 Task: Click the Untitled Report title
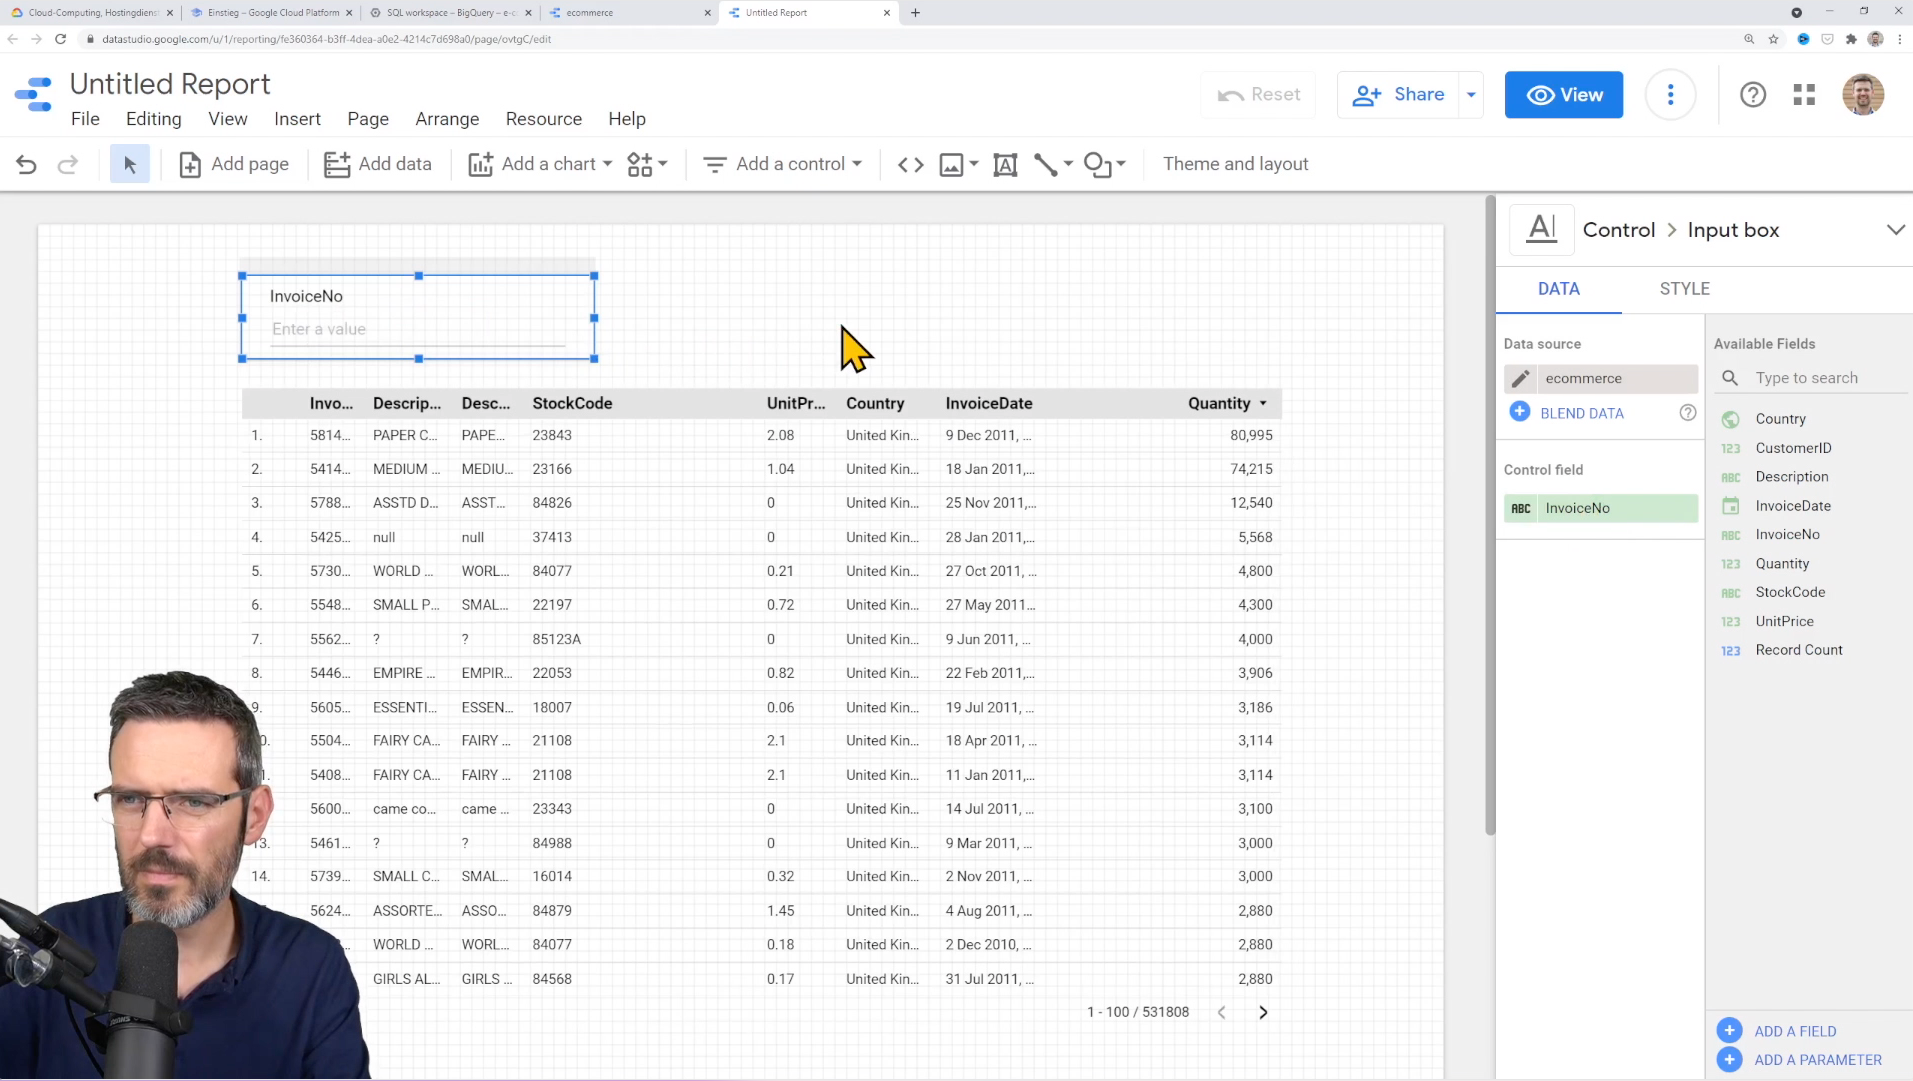click(x=170, y=84)
